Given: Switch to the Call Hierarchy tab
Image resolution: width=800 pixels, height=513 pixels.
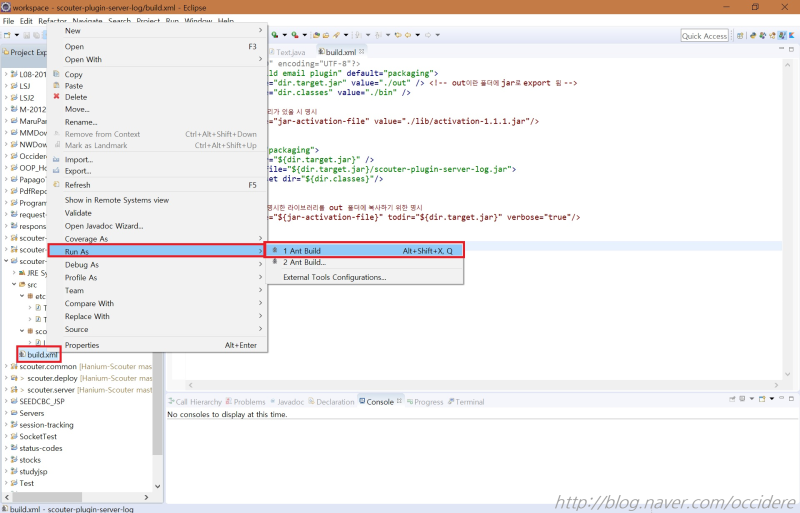Looking at the screenshot, I should click(x=195, y=402).
